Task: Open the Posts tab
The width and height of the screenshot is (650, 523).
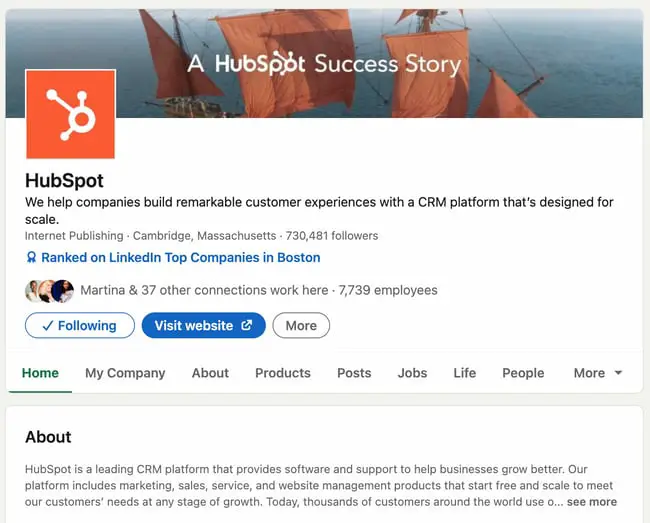Action: 354,373
